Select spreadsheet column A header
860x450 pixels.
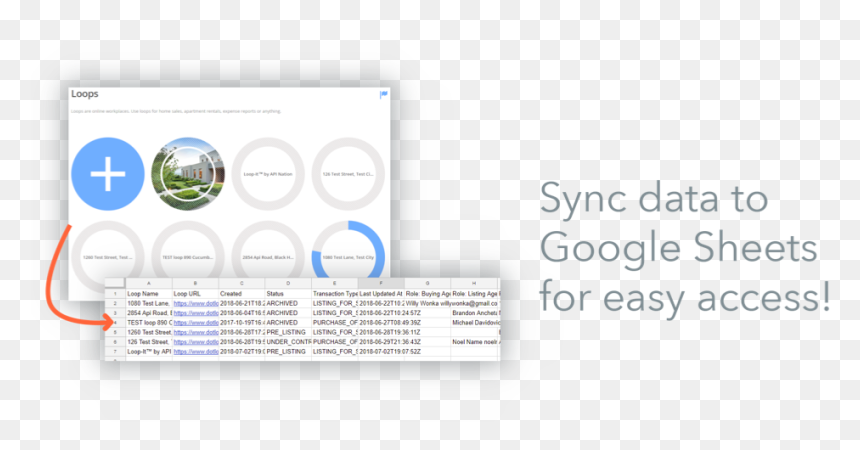(x=149, y=283)
